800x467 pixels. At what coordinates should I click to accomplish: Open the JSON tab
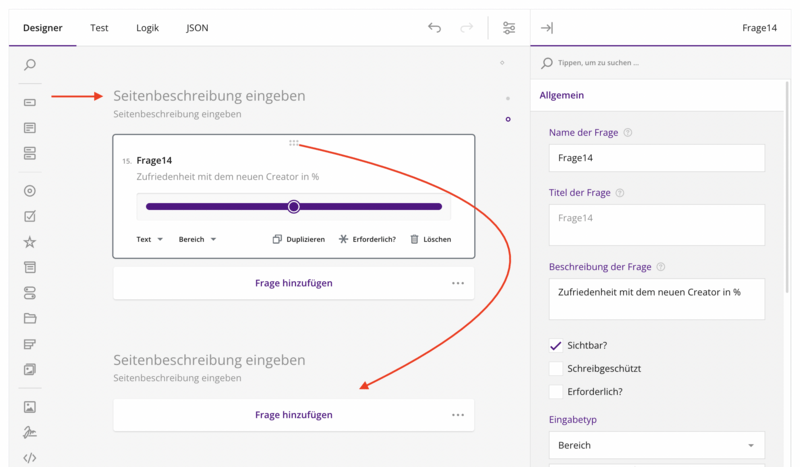(197, 28)
